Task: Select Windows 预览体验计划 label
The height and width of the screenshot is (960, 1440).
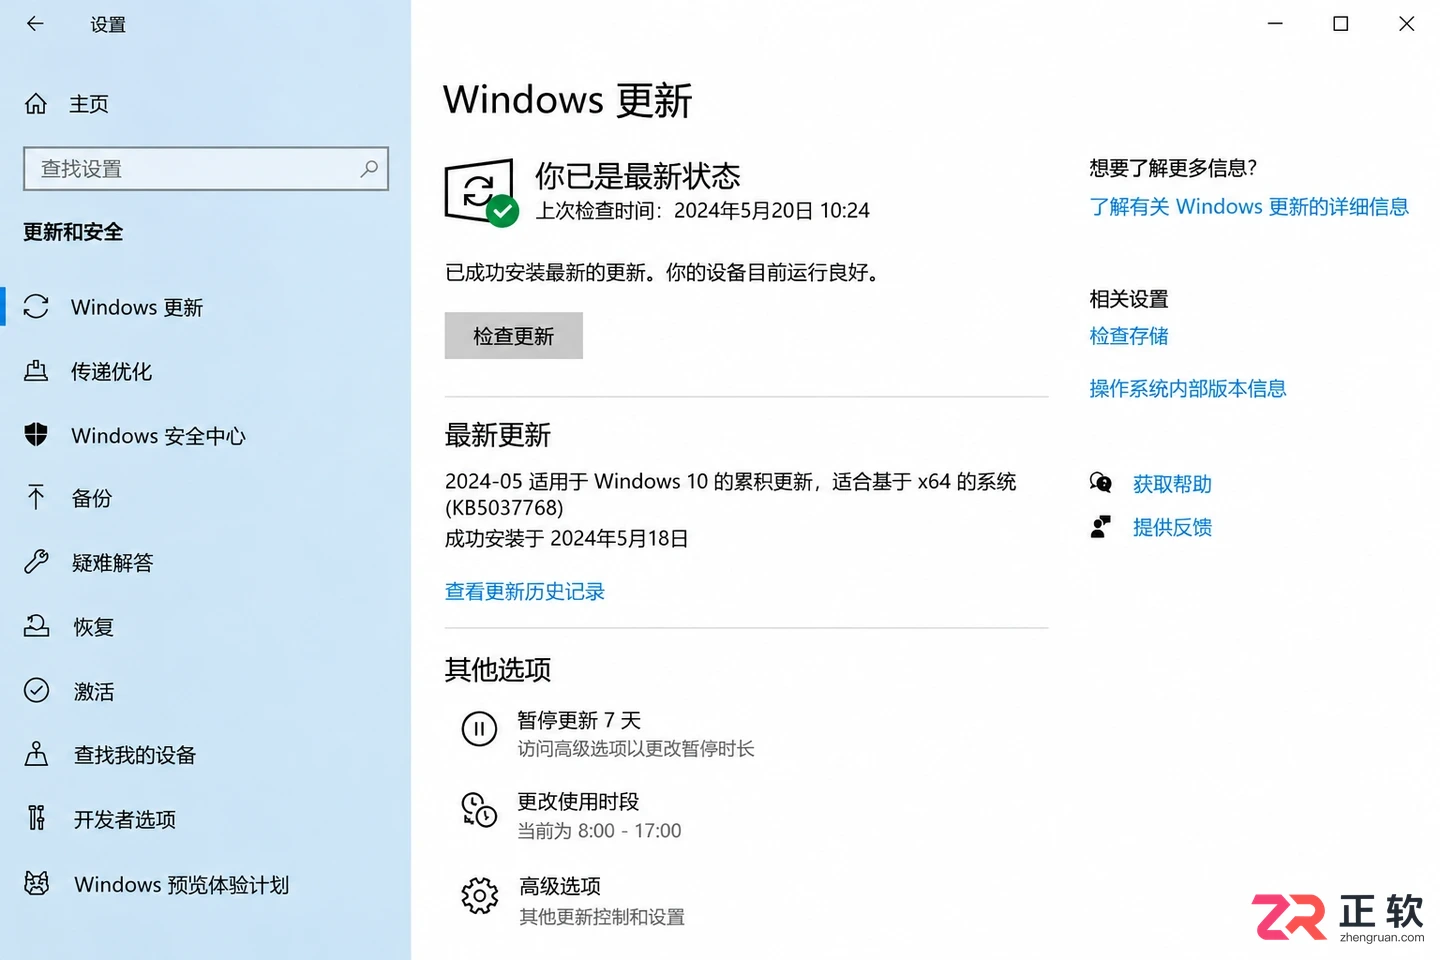Action: [x=182, y=884]
